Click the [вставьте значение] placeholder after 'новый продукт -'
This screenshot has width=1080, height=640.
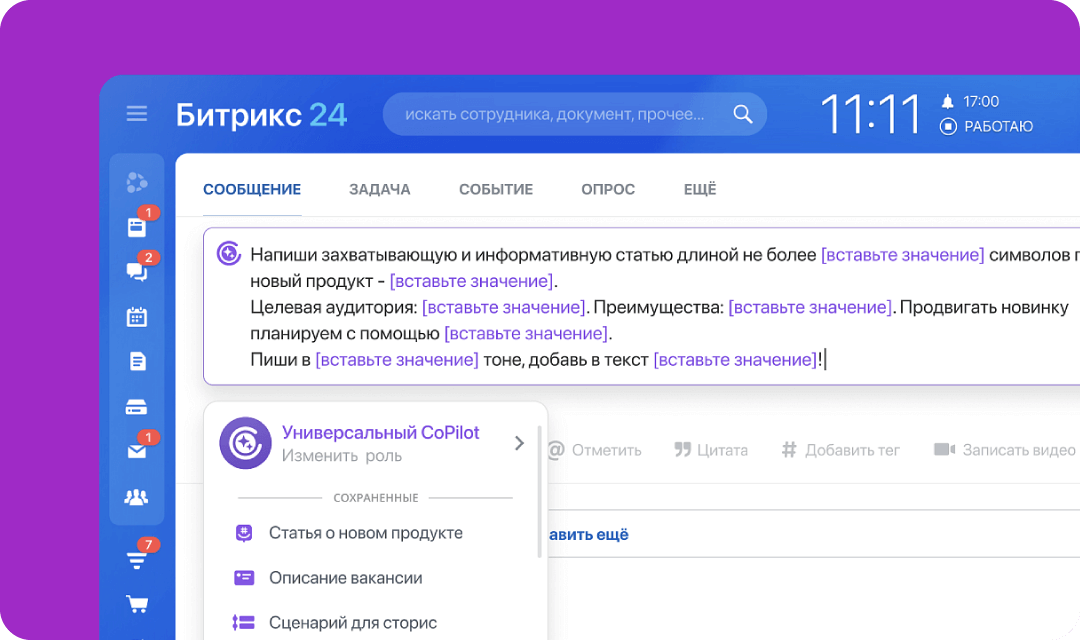point(471,281)
